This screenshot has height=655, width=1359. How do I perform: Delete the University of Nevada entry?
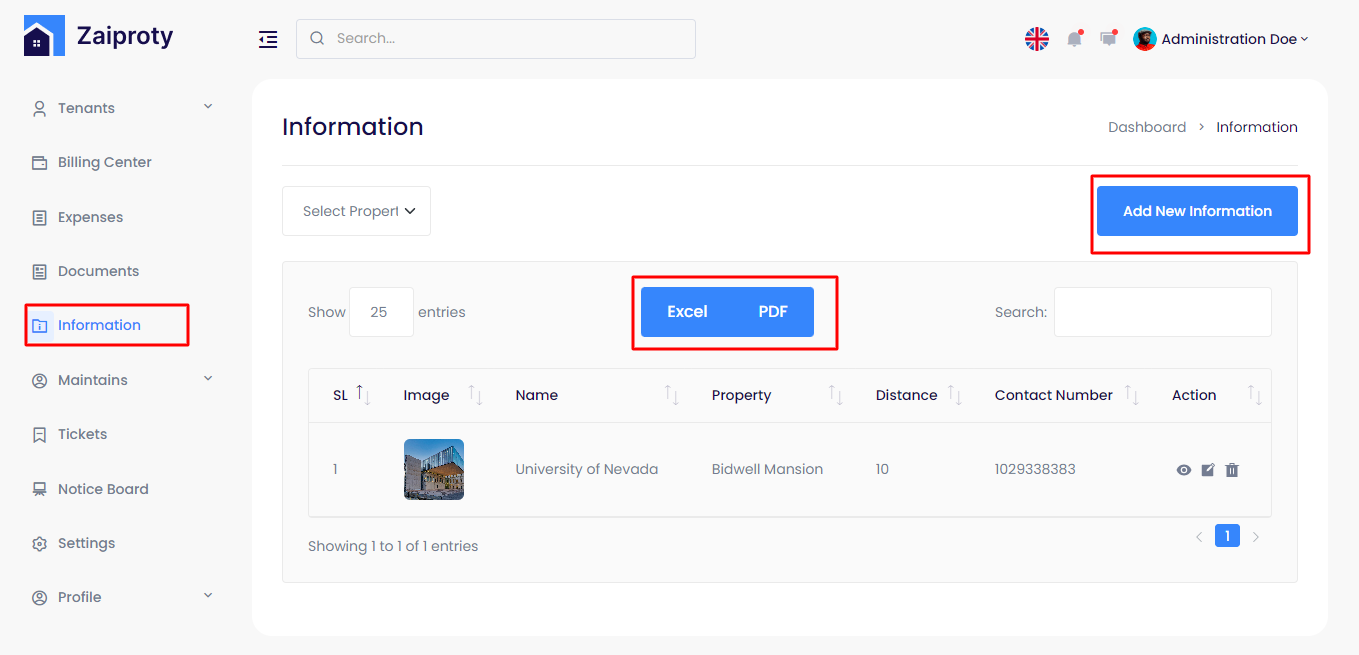[1232, 470]
